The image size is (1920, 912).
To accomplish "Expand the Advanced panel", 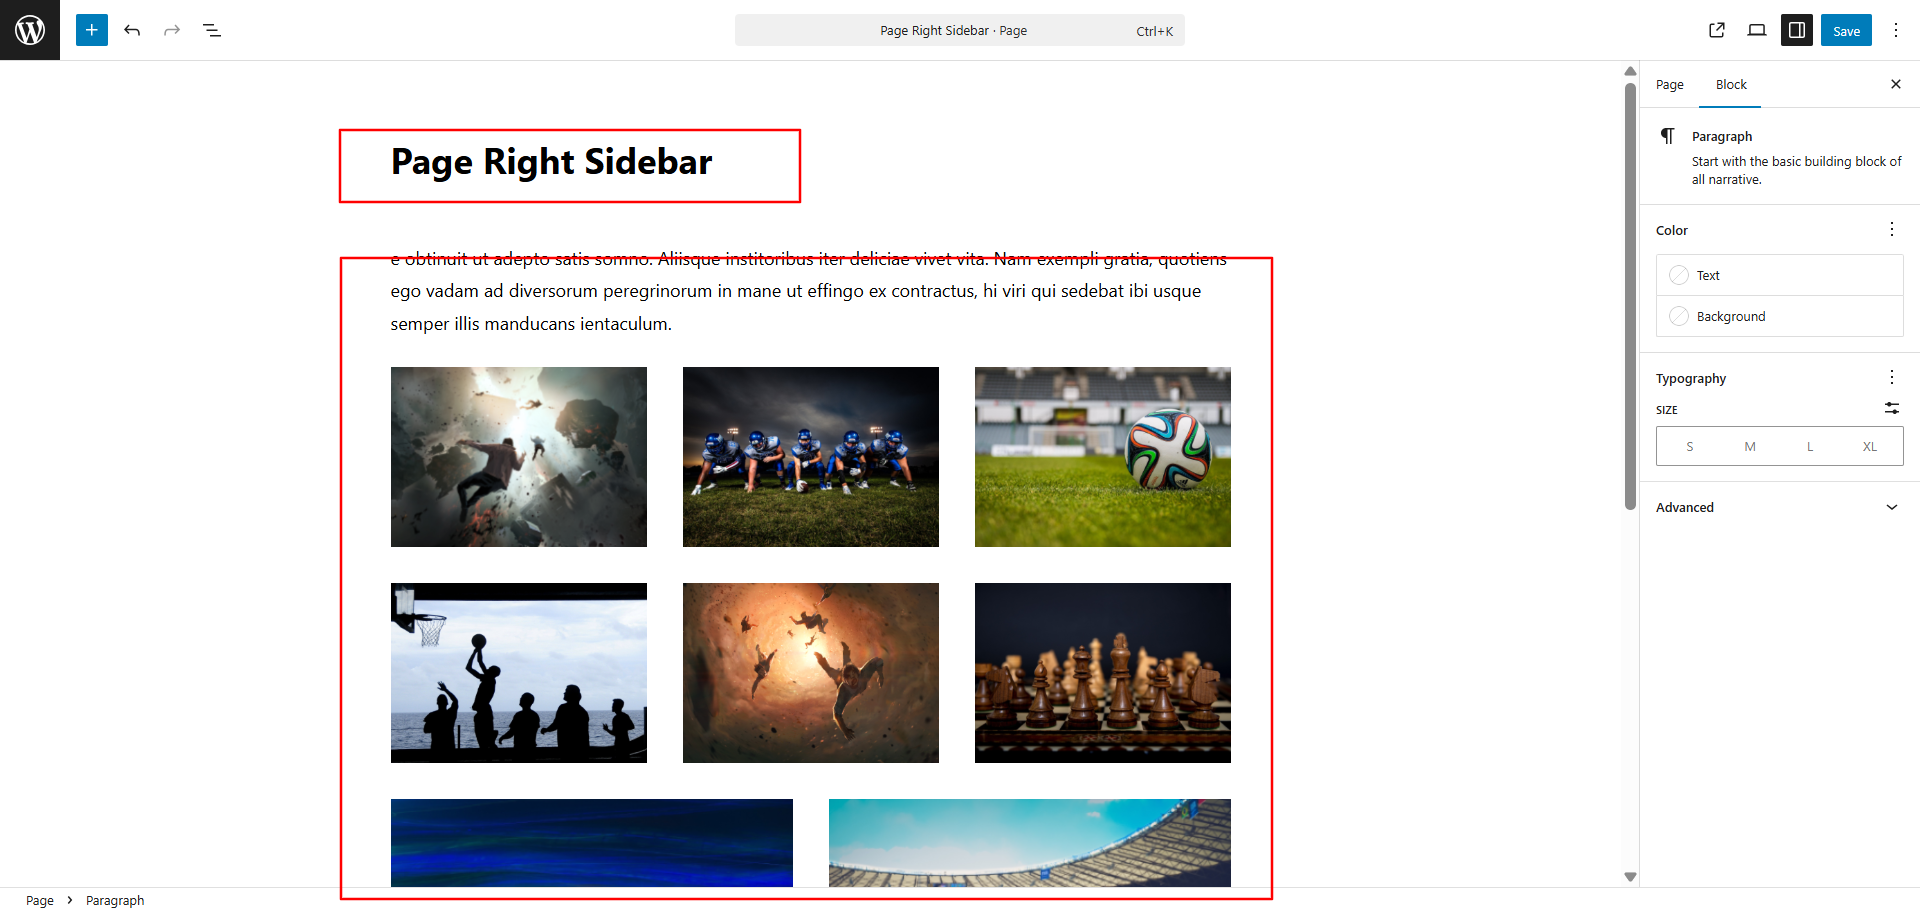I will pos(1780,507).
